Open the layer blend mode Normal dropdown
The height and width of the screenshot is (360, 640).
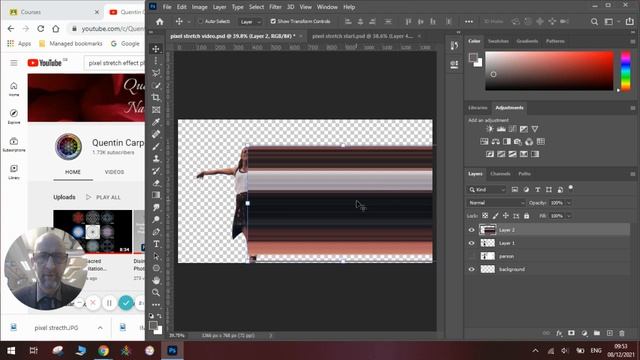click(x=496, y=203)
